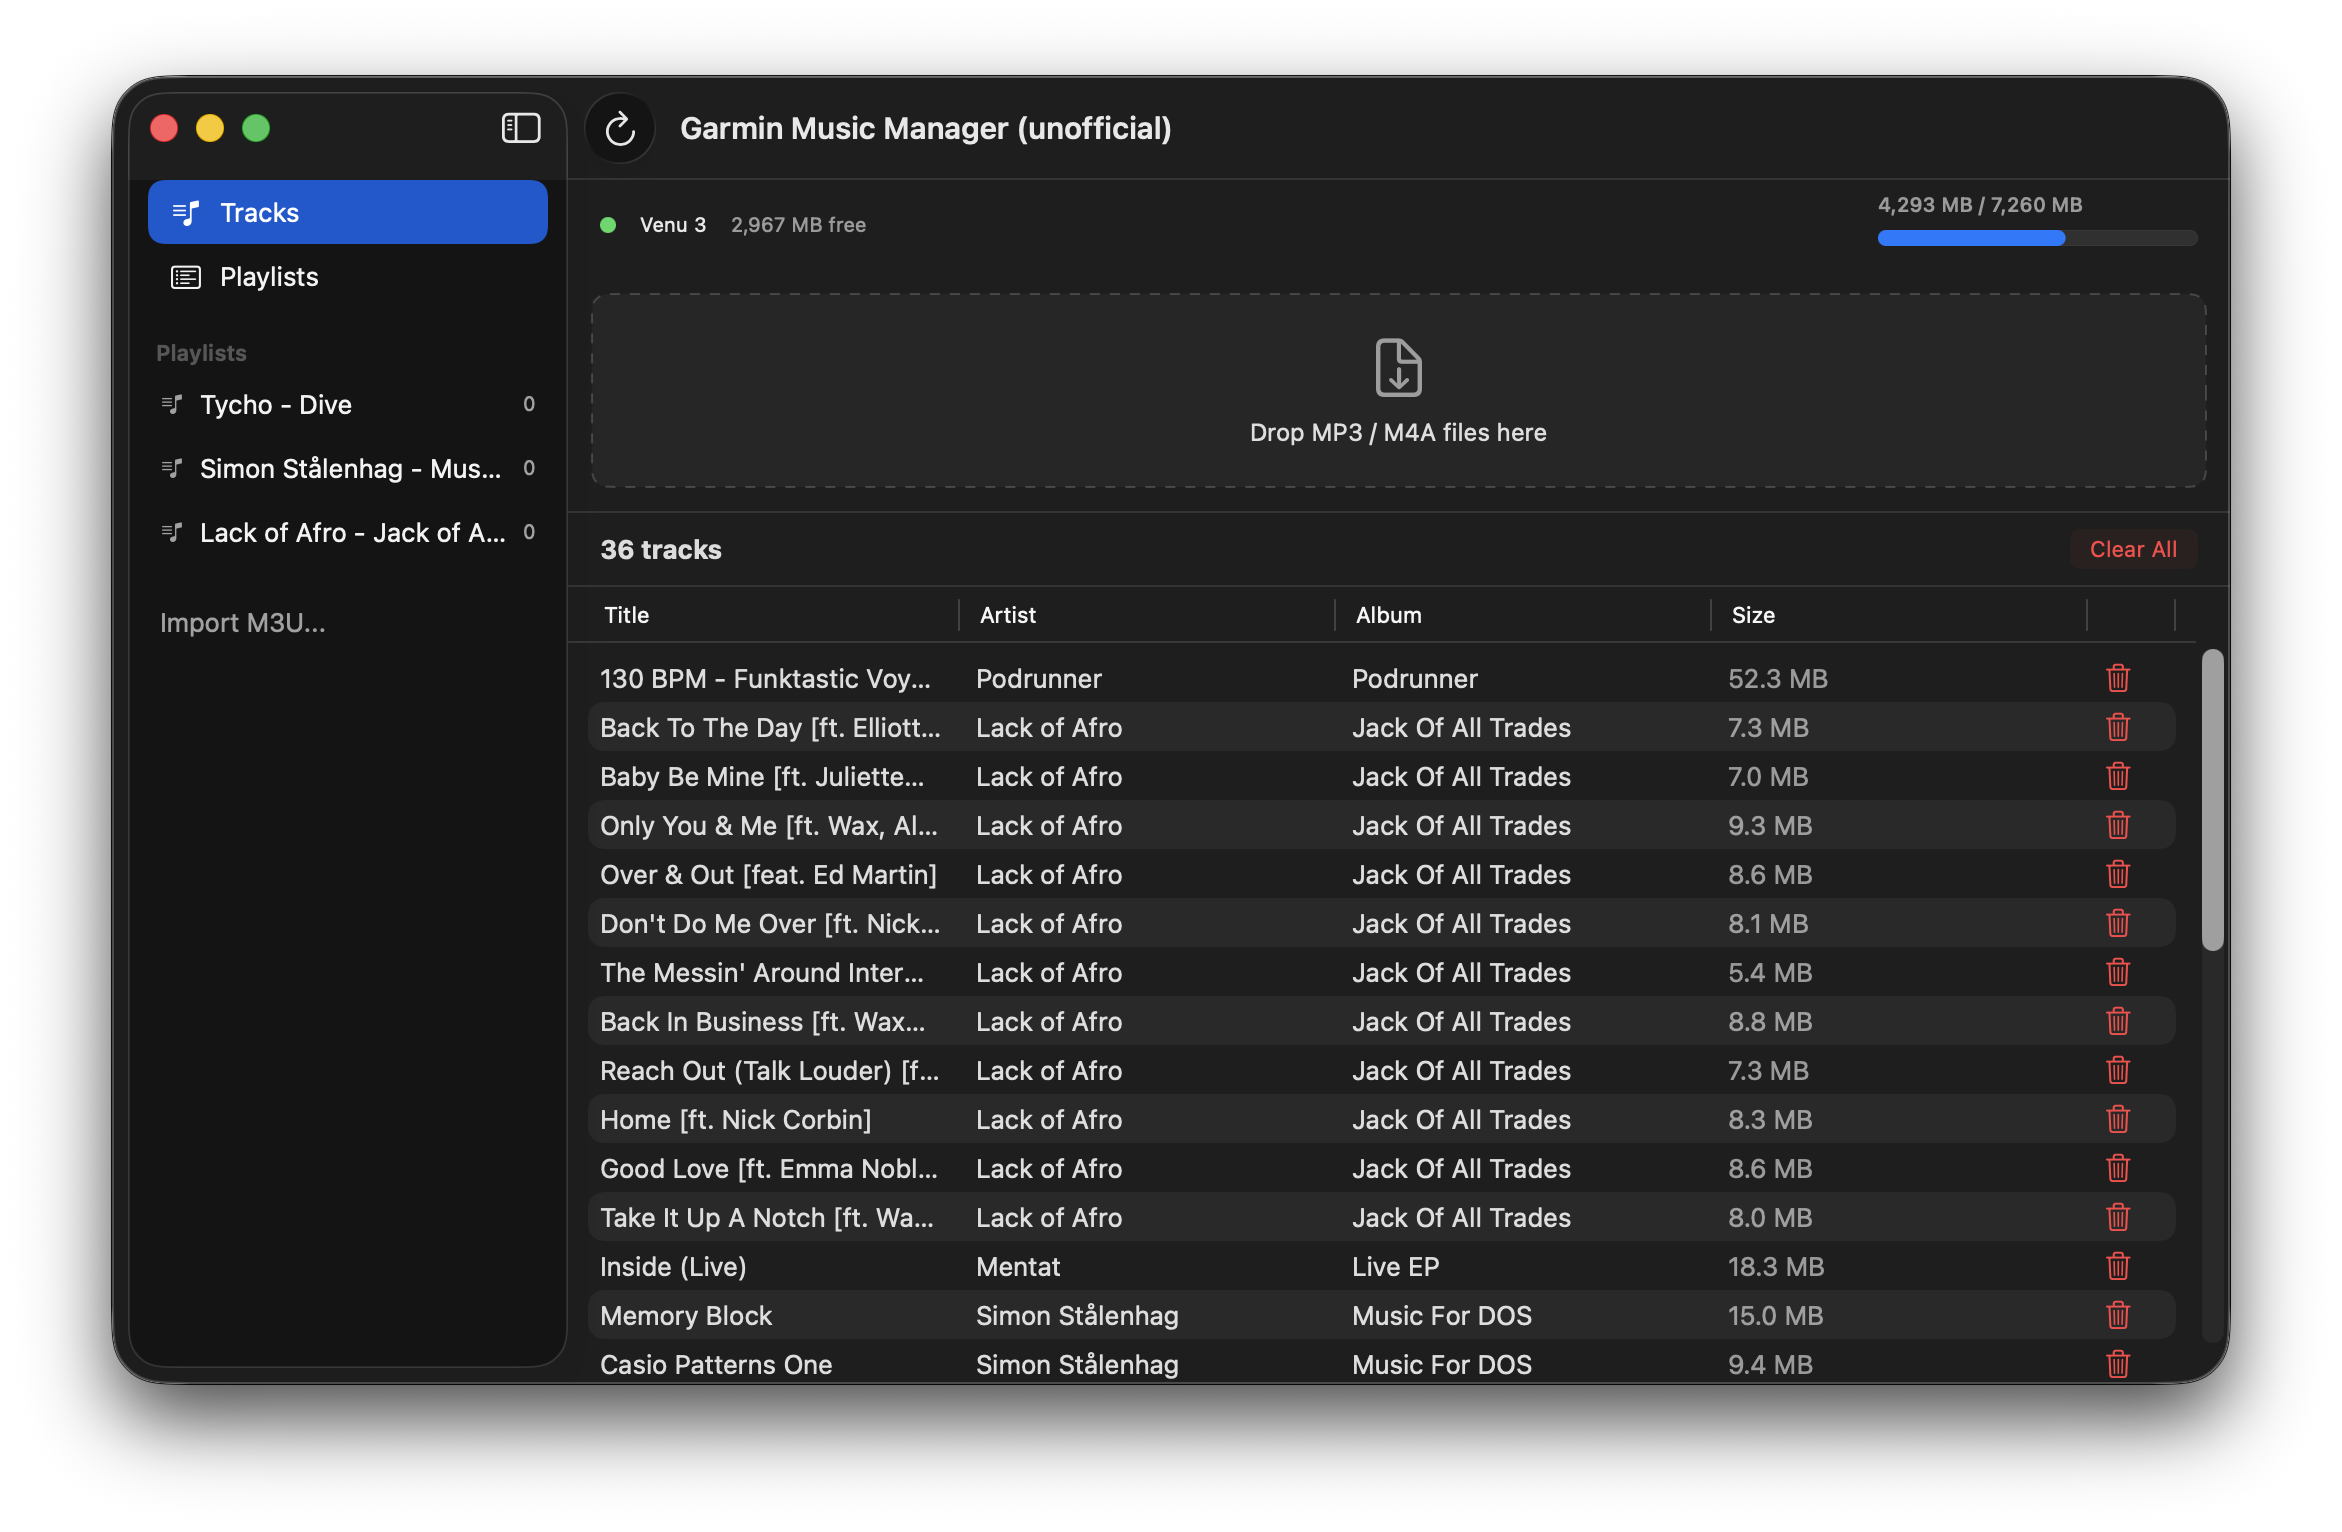
Task: Click the green Venu 3 connection status dot
Action: pos(607,225)
